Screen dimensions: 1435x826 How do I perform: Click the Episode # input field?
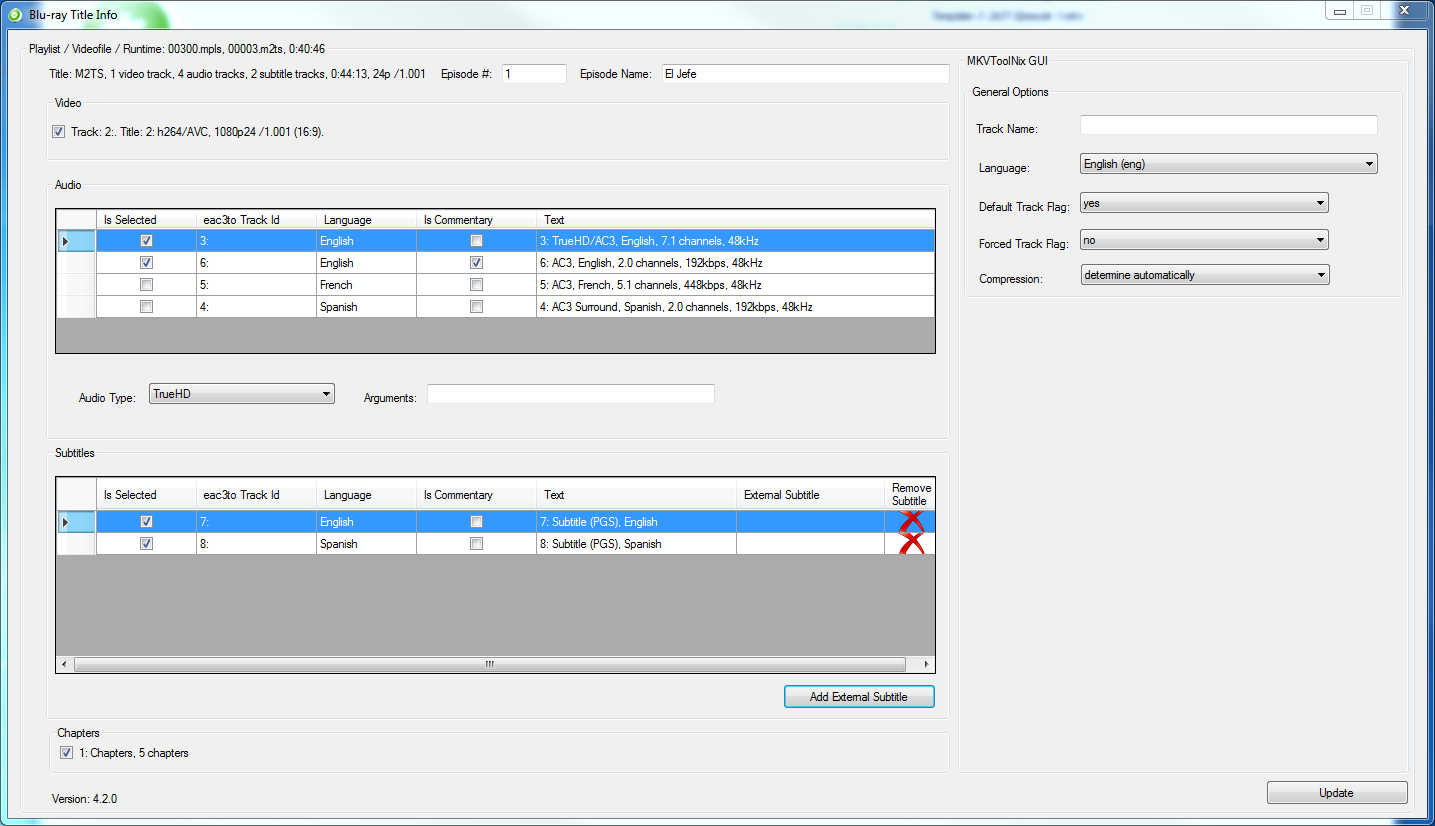(x=534, y=74)
